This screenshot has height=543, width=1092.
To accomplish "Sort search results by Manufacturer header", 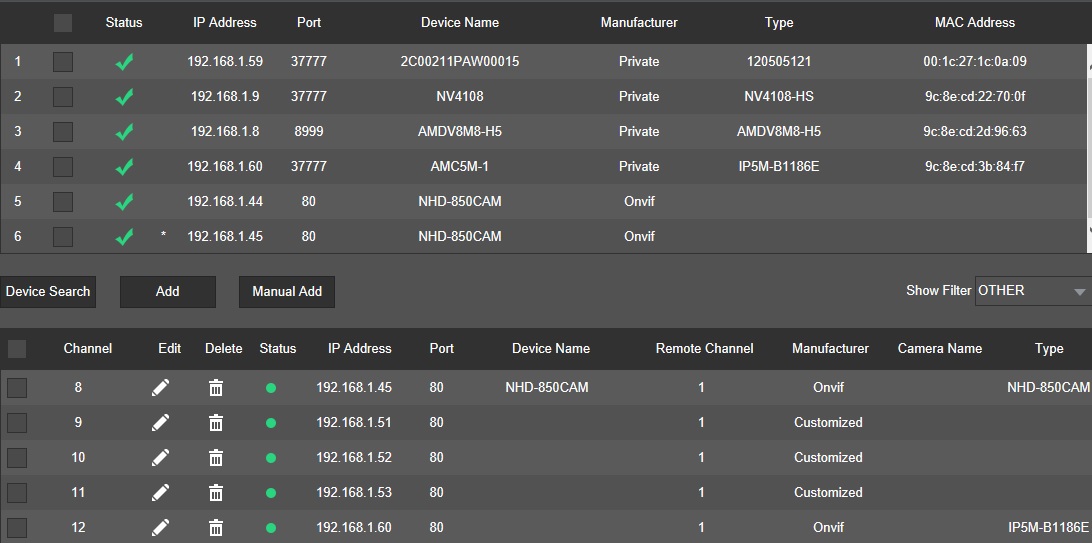I will 639,22.
